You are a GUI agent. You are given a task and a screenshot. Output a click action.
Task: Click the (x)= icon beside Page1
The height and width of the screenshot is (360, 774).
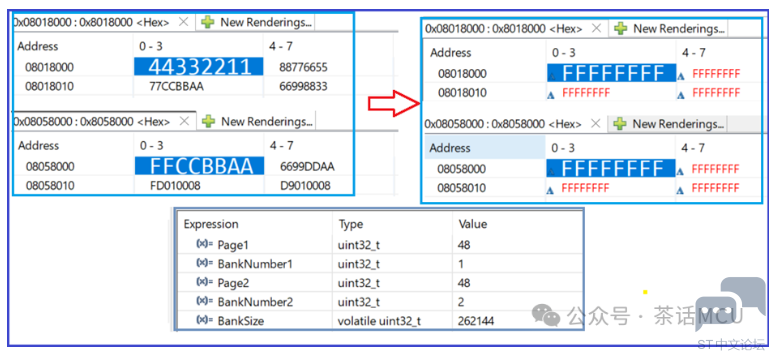coord(204,244)
